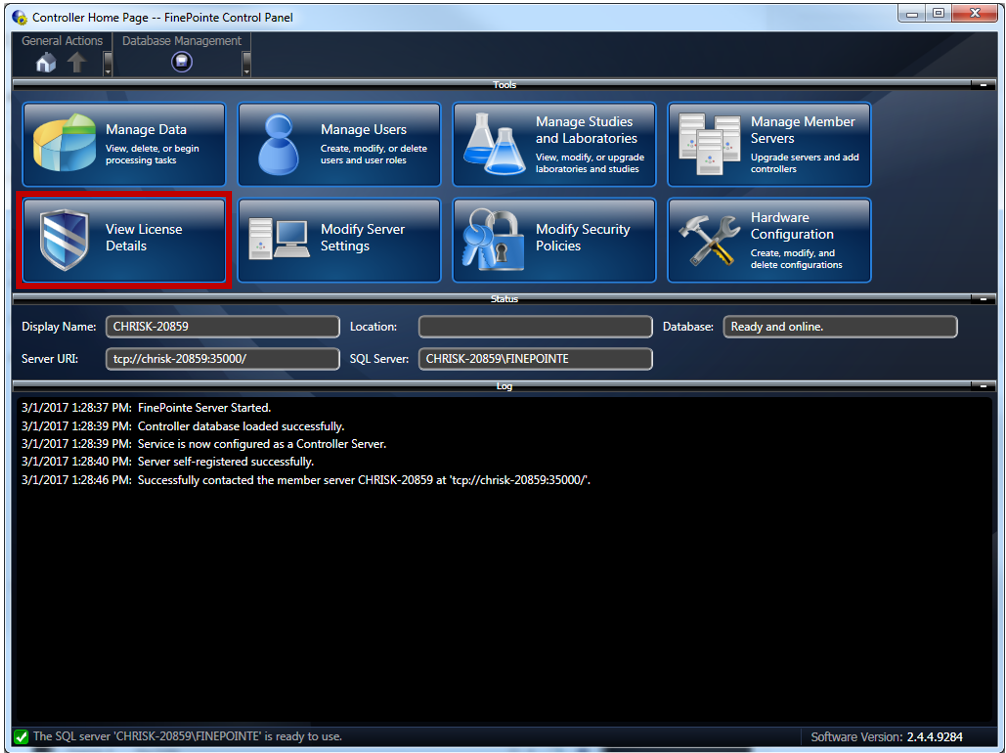Collapse the Log section
This screenshot has height=753, width=1006.
[x=983, y=386]
